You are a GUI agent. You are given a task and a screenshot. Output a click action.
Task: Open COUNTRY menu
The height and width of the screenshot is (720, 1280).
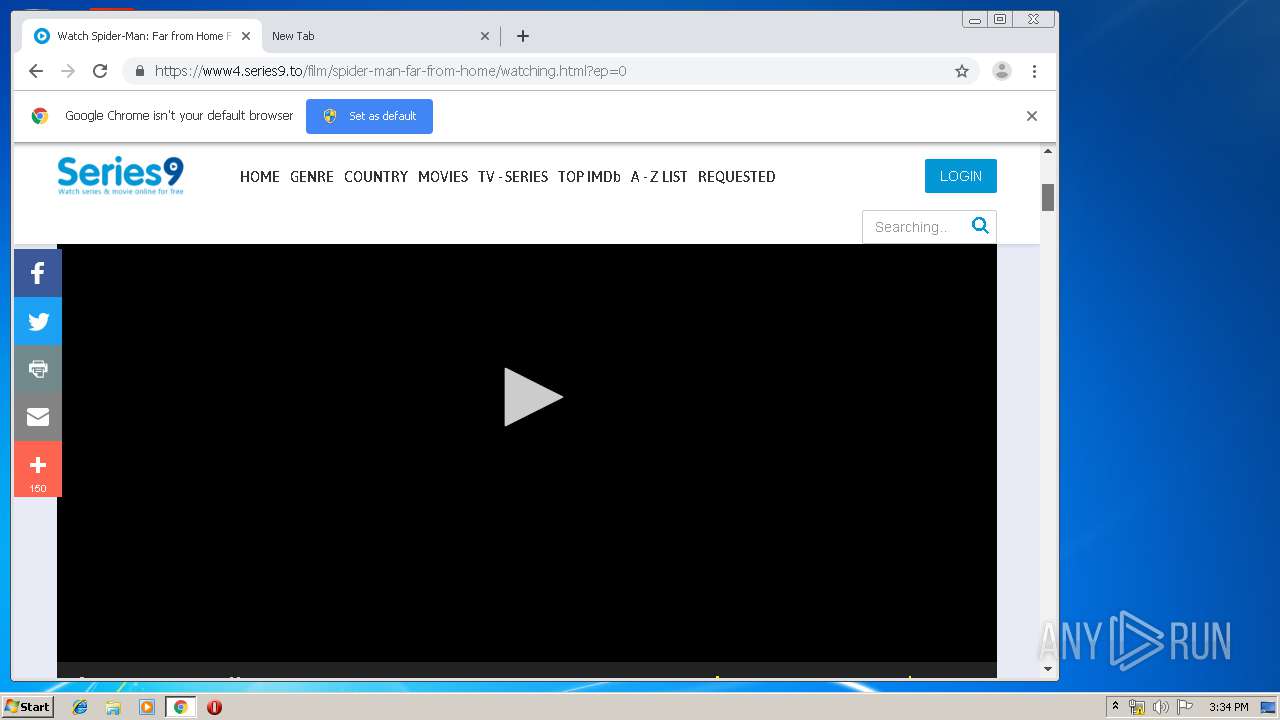376,177
